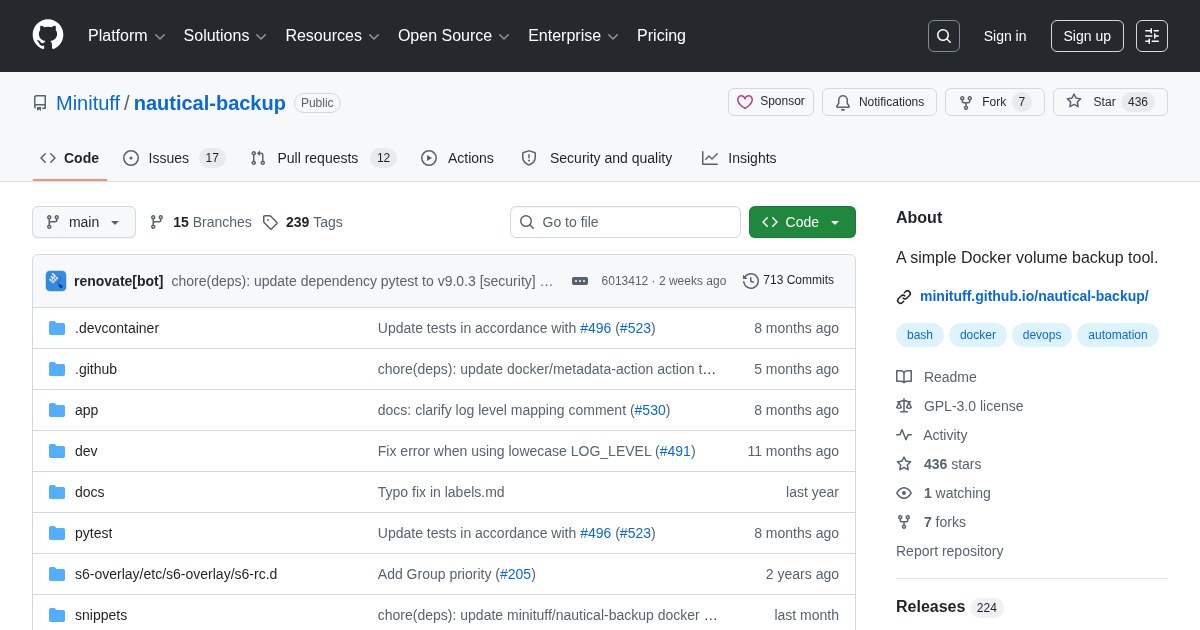Screen dimensions: 1200x630
Task: Click the Readme book icon
Action: (904, 377)
